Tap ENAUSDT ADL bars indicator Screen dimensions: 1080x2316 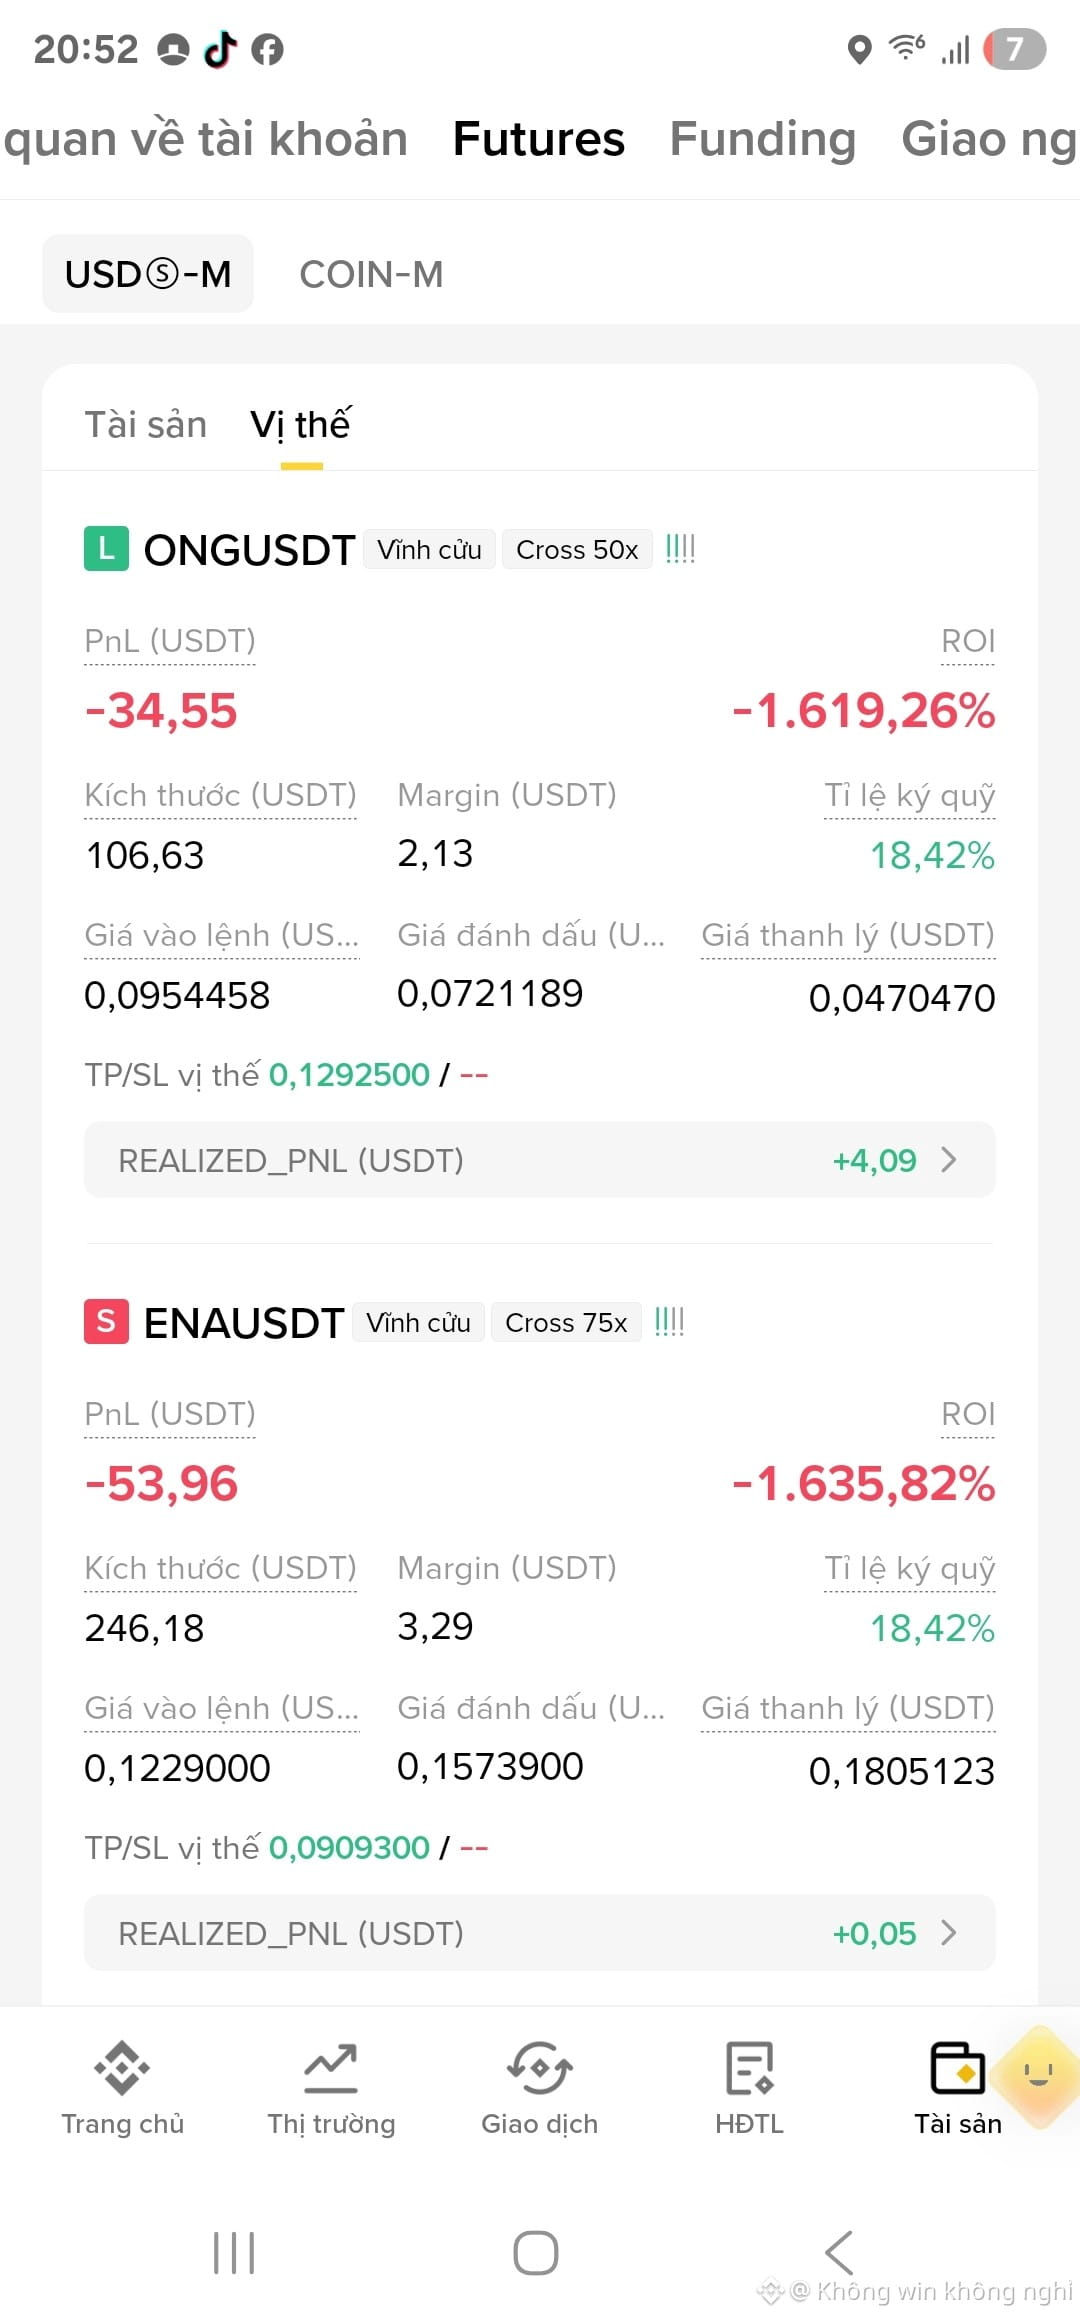pos(669,1322)
